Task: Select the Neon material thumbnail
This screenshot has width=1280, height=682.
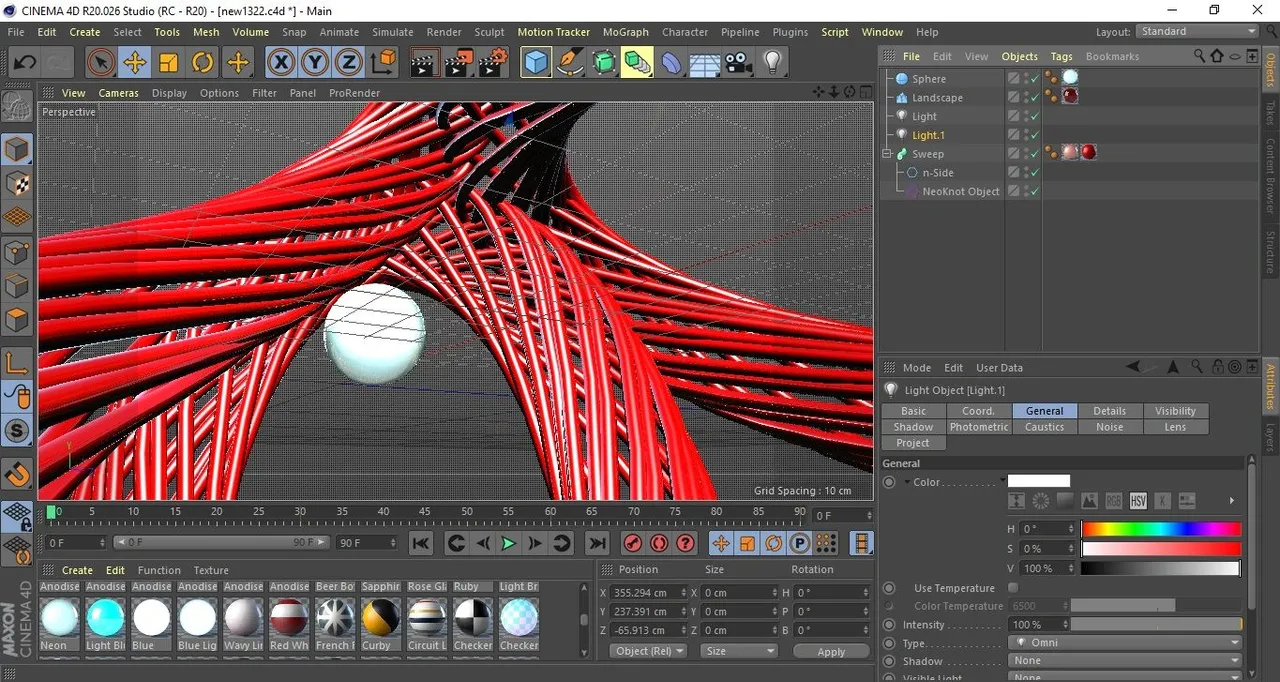Action: point(59,618)
